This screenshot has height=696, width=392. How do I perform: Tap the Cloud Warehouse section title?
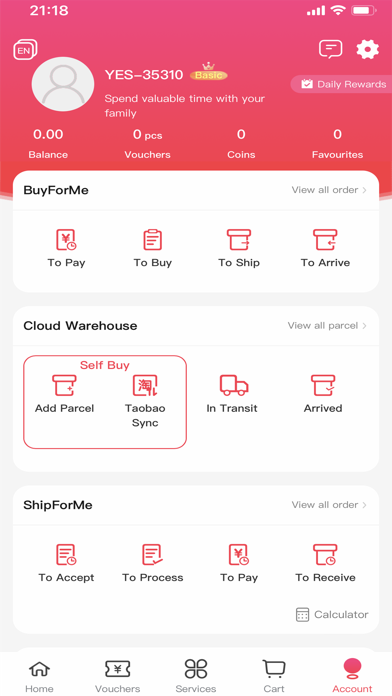(x=80, y=326)
